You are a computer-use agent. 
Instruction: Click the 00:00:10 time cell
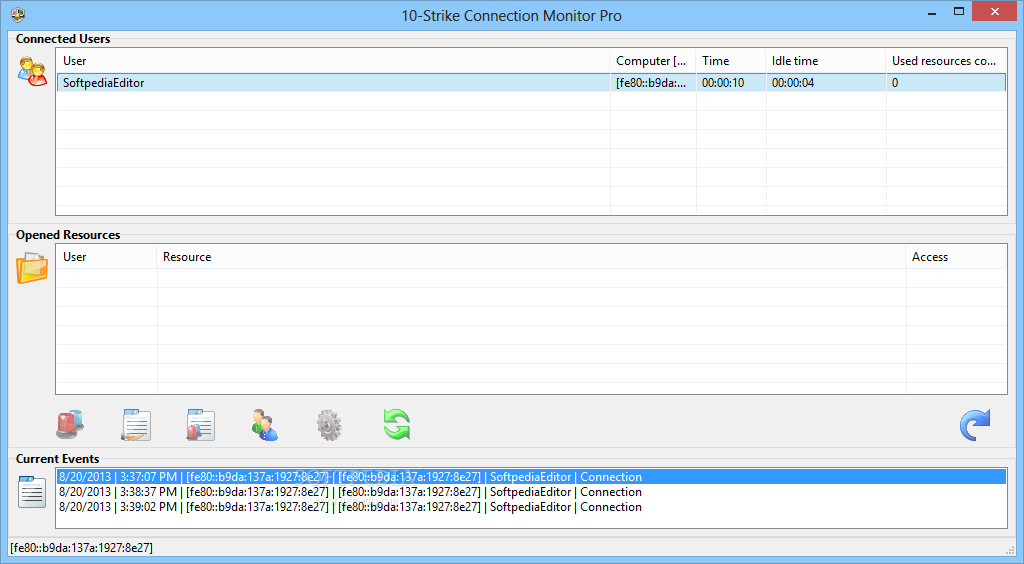pyautogui.click(x=731, y=83)
